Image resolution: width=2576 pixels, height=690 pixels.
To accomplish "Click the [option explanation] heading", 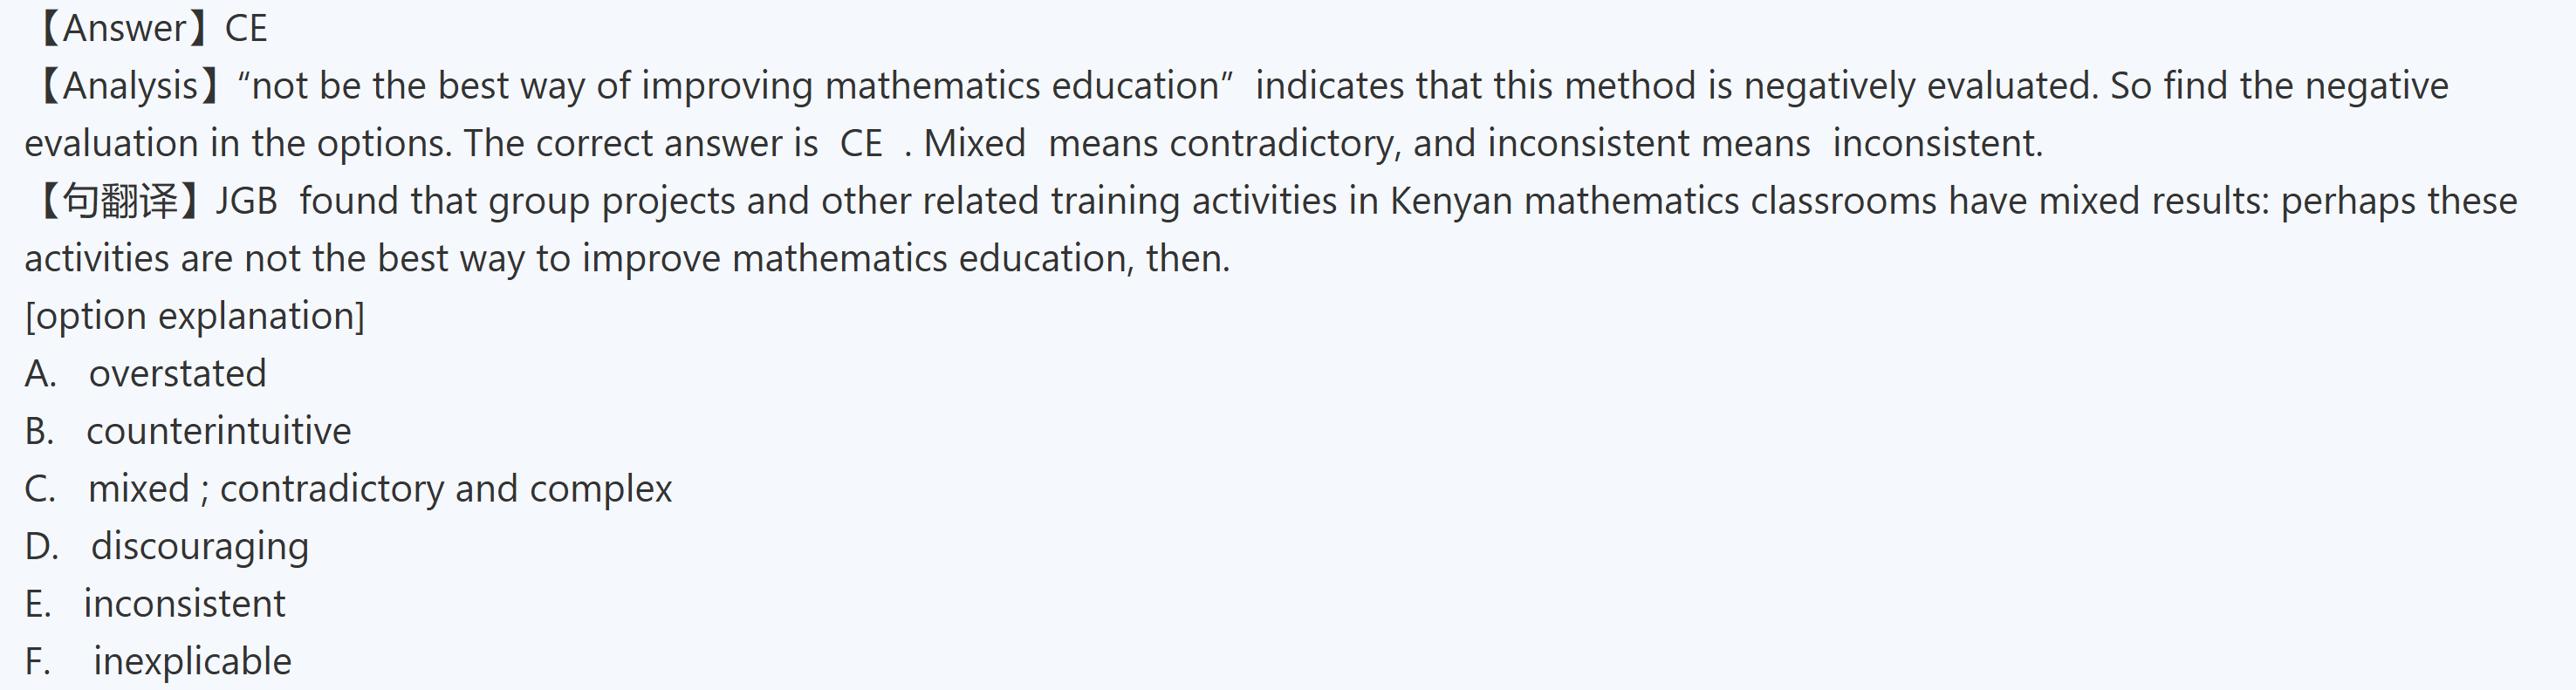I will [195, 316].
